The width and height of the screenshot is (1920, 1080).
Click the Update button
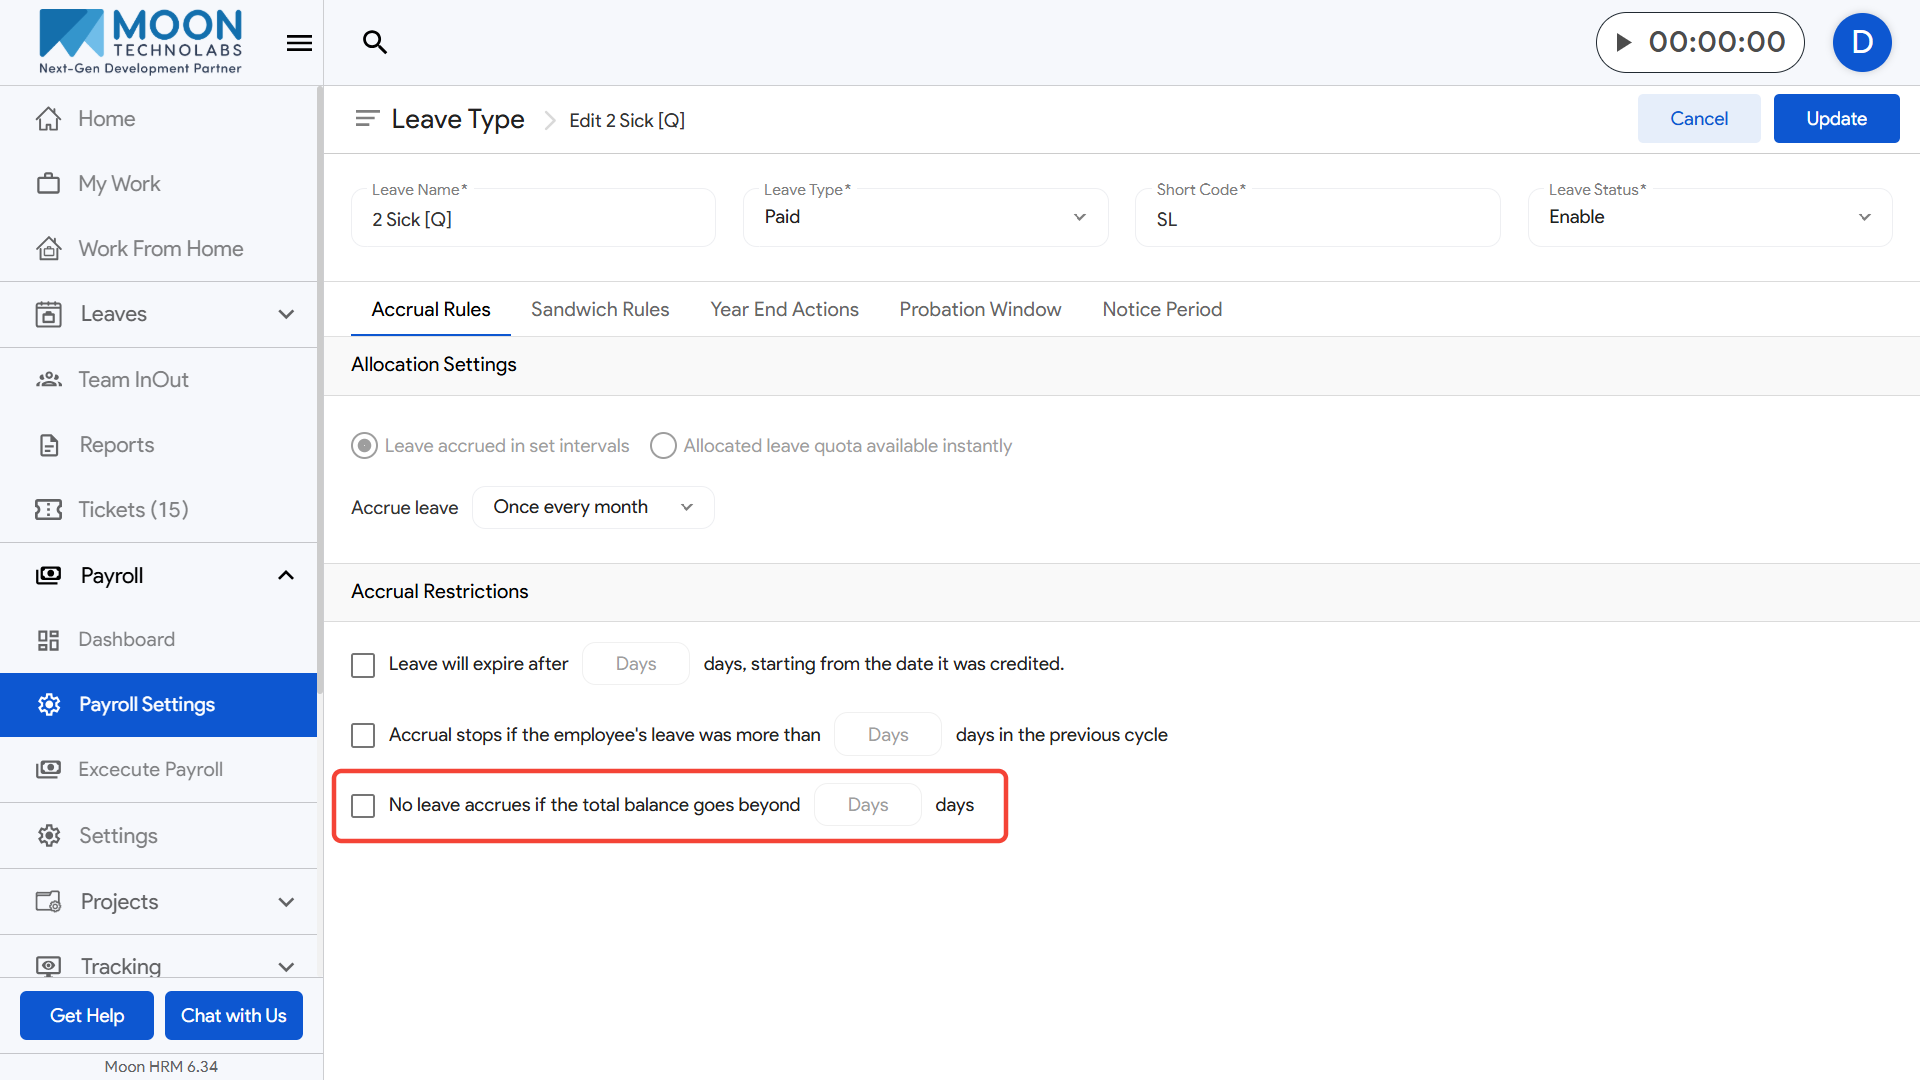click(1835, 118)
